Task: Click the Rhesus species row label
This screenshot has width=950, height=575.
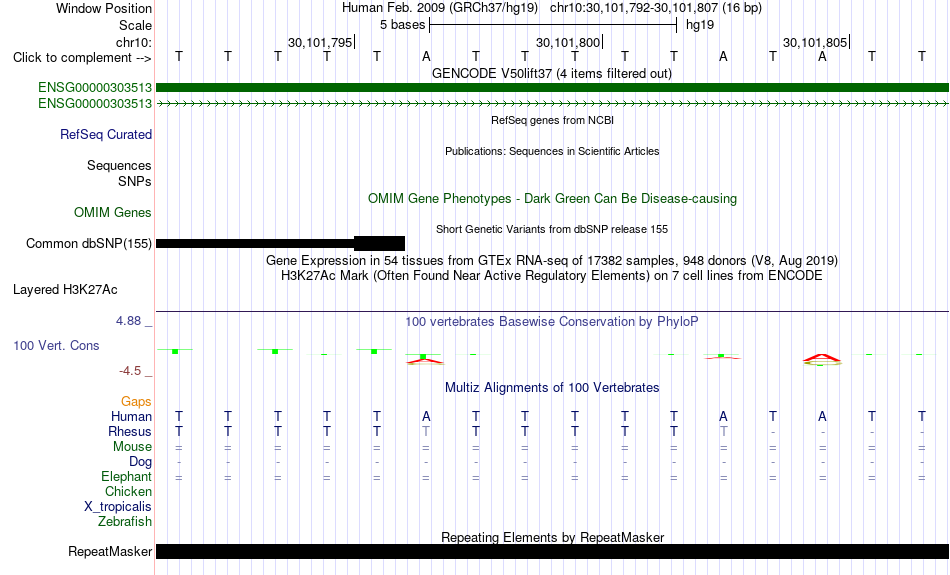Action: 130,431
